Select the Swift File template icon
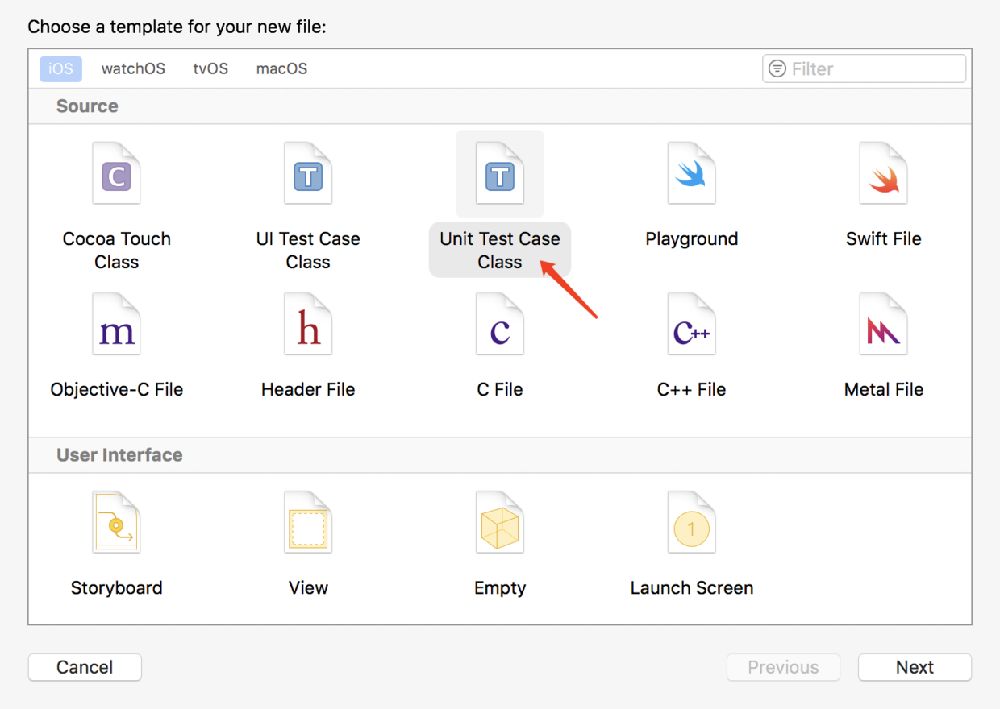Image resolution: width=1000 pixels, height=709 pixels. (883, 174)
